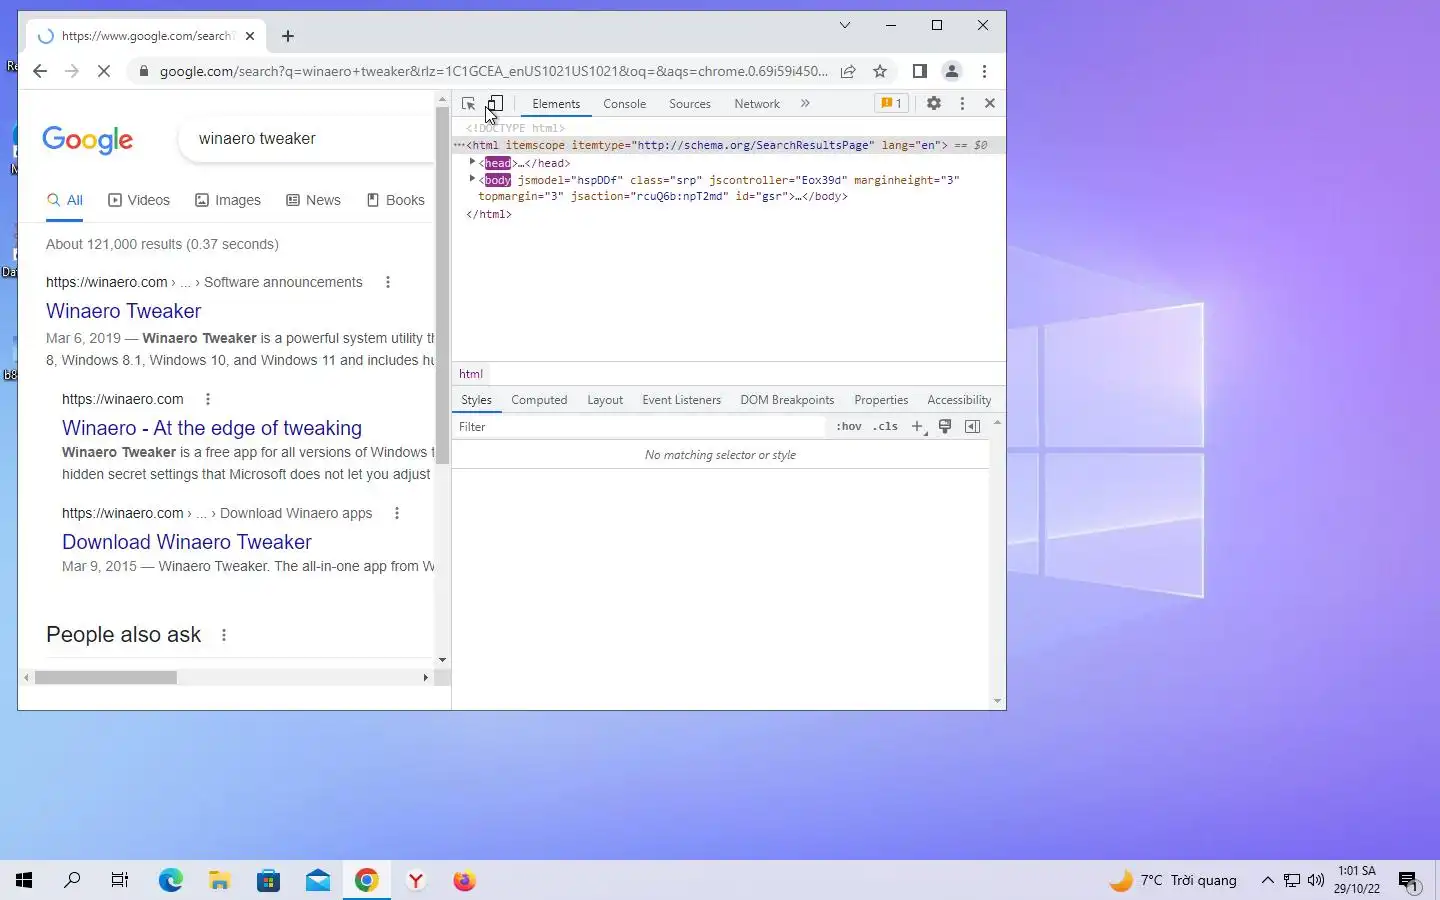Open Chrome three-dot main menu
This screenshot has width=1440, height=900.
pos(984,71)
